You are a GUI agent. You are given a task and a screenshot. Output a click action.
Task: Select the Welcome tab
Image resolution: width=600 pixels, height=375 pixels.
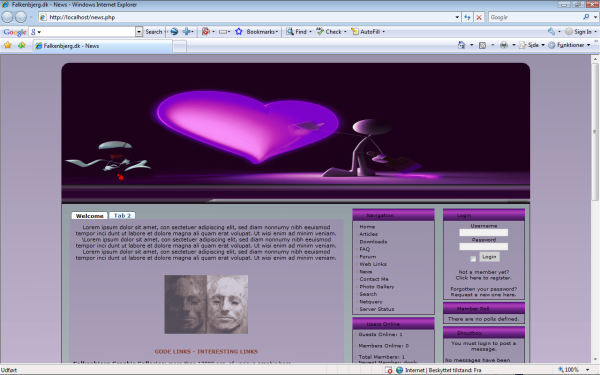90,216
